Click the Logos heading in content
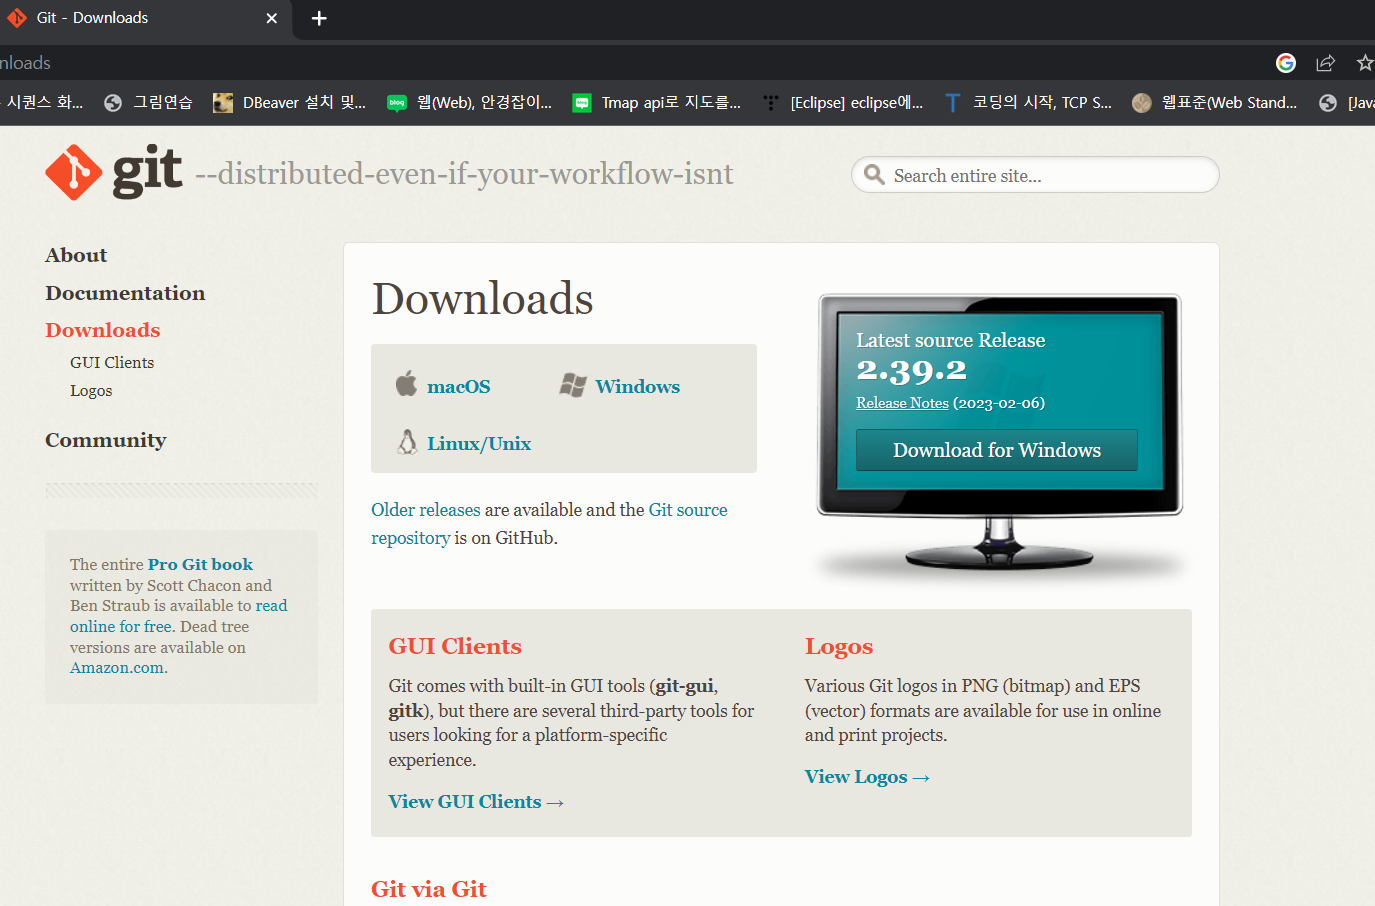Viewport: 1375px width, 906px height. [x=839, y=647]
